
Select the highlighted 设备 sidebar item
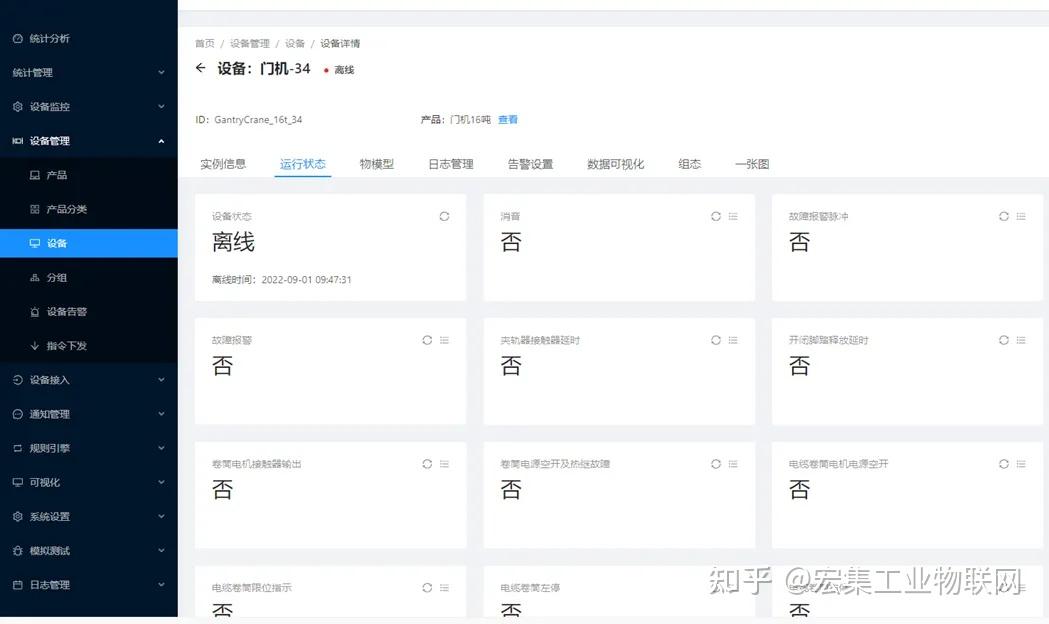[89, 243]
